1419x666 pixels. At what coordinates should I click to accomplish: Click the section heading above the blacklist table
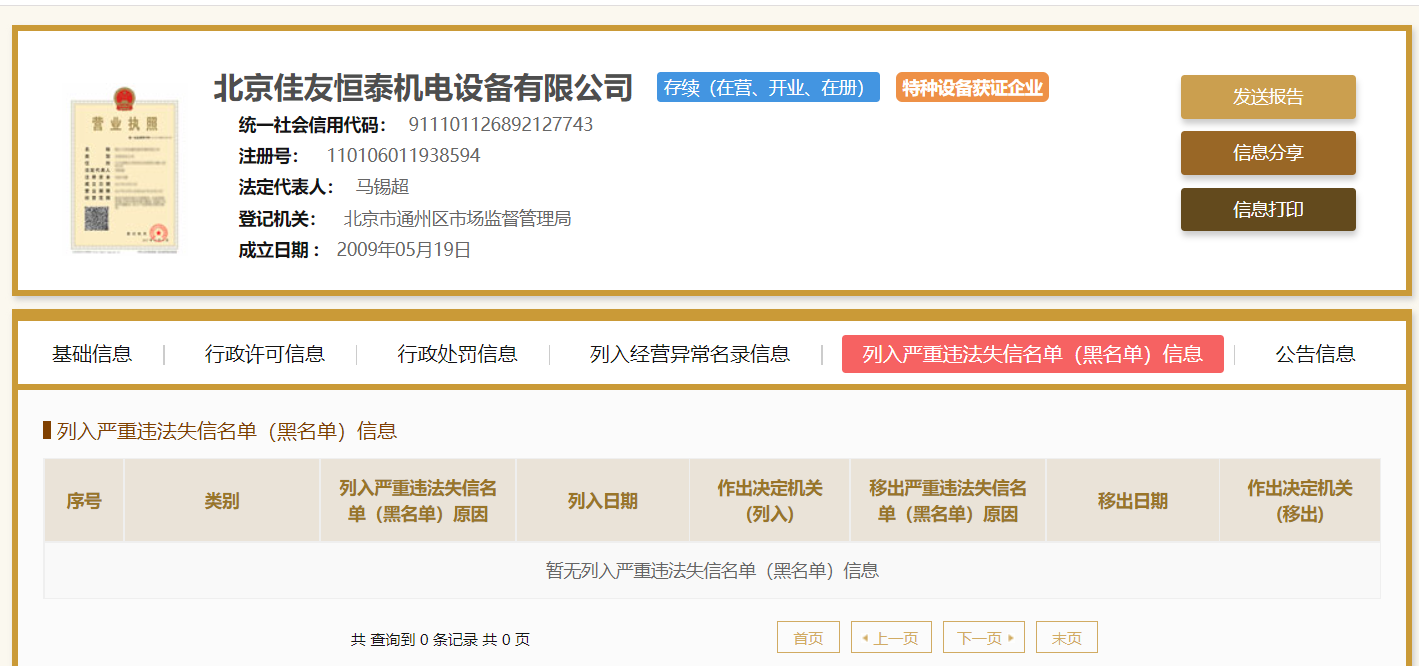click(227, 431)
